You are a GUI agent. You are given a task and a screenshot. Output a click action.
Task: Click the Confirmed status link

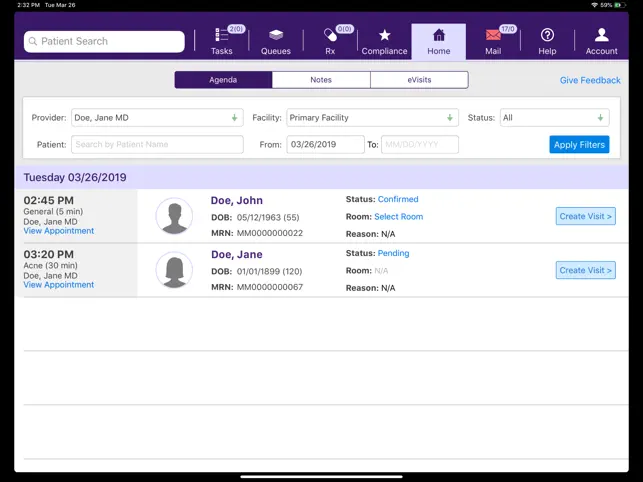tap(398, 199)
